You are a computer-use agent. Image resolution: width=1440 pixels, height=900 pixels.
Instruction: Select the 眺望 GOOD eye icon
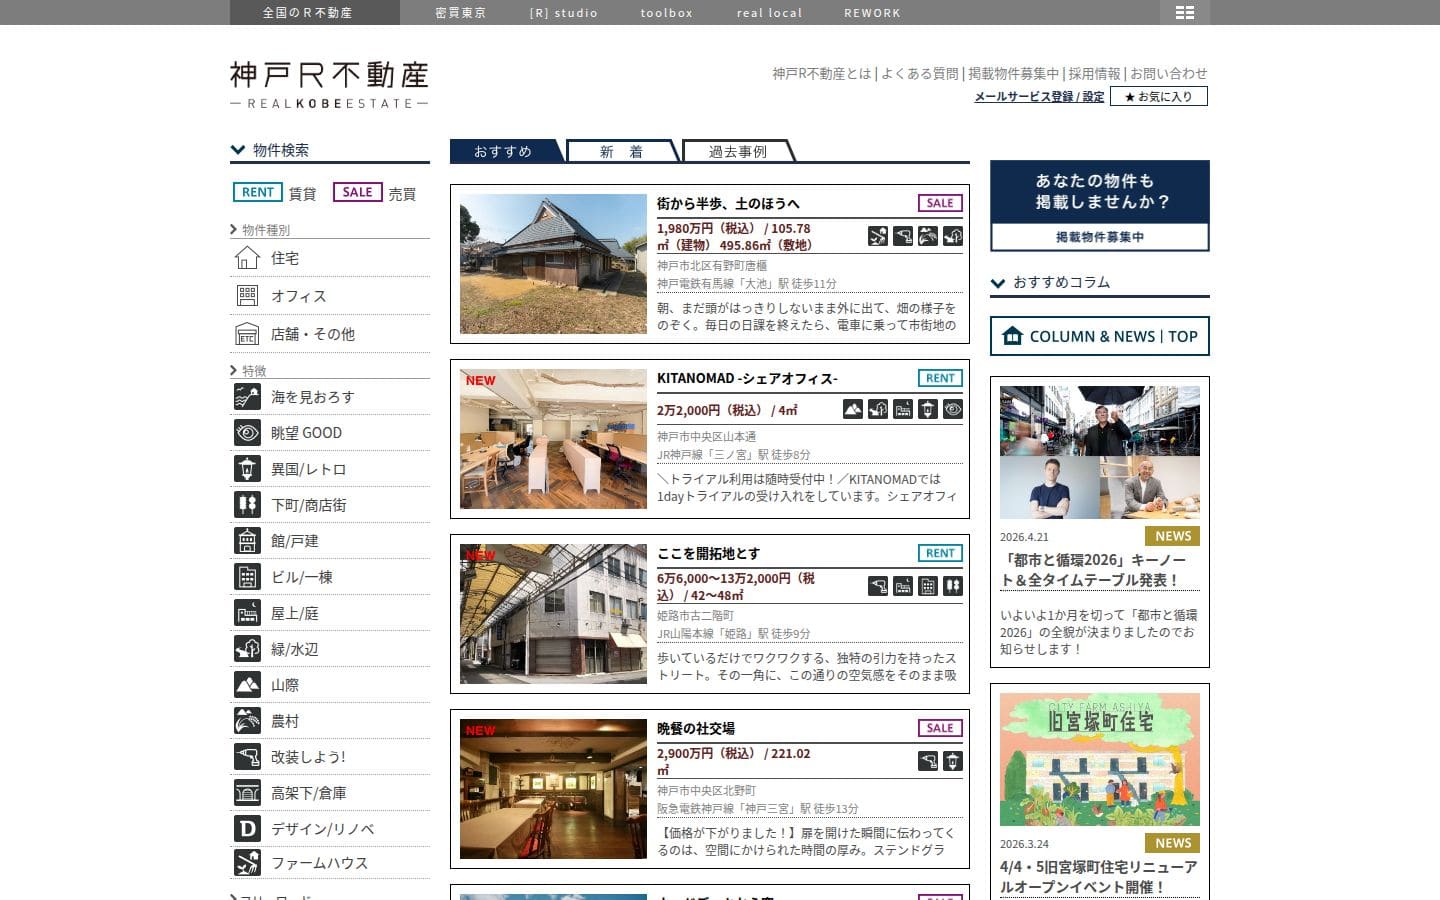click(247, 433)
